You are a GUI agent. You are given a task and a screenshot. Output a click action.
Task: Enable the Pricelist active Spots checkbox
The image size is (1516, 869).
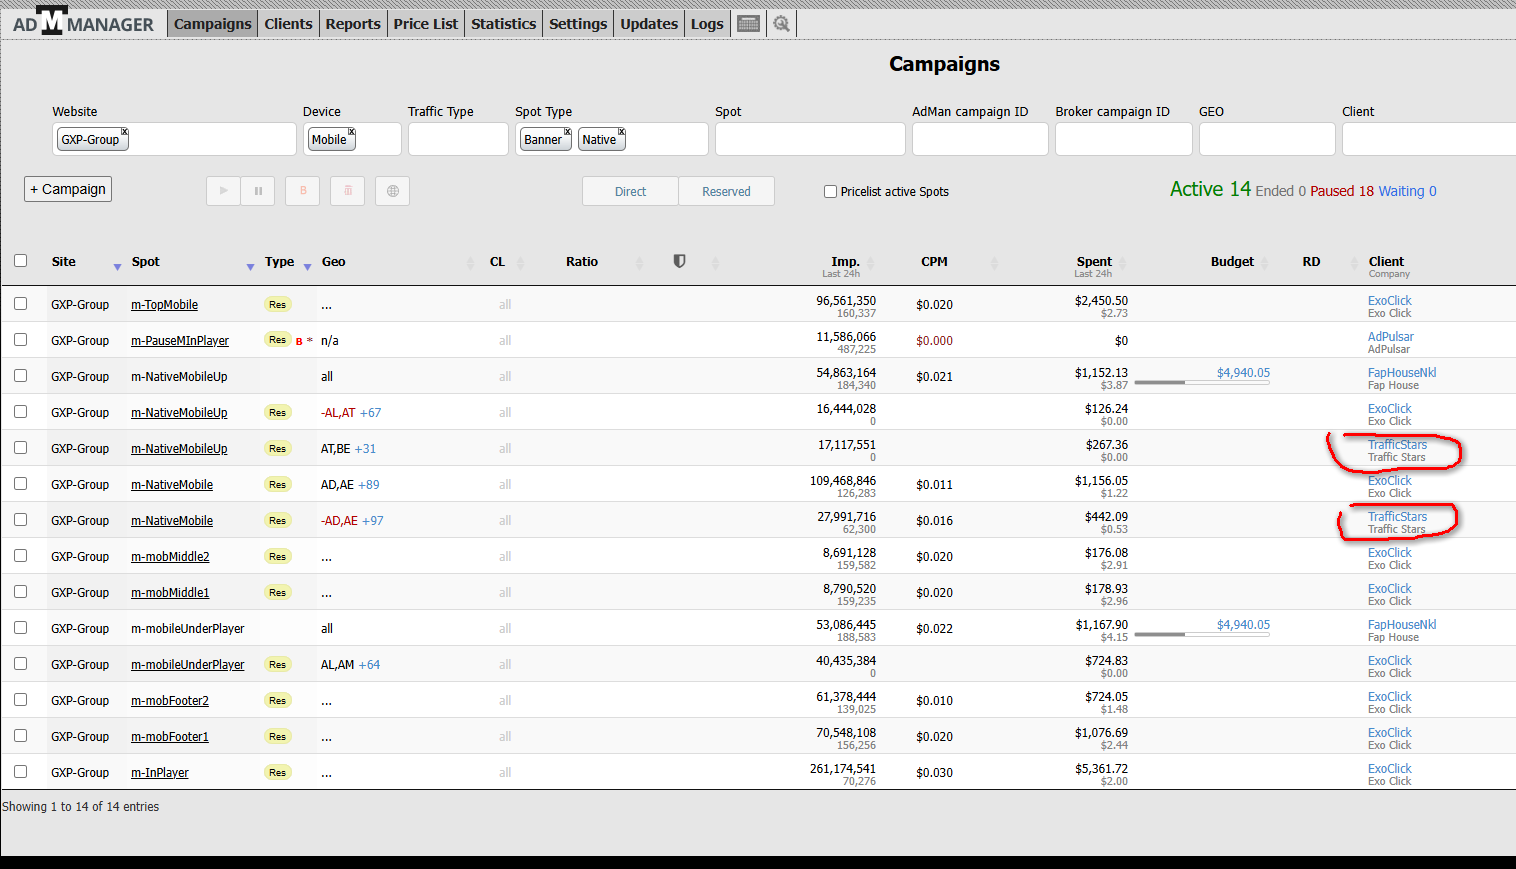[830, 192]
